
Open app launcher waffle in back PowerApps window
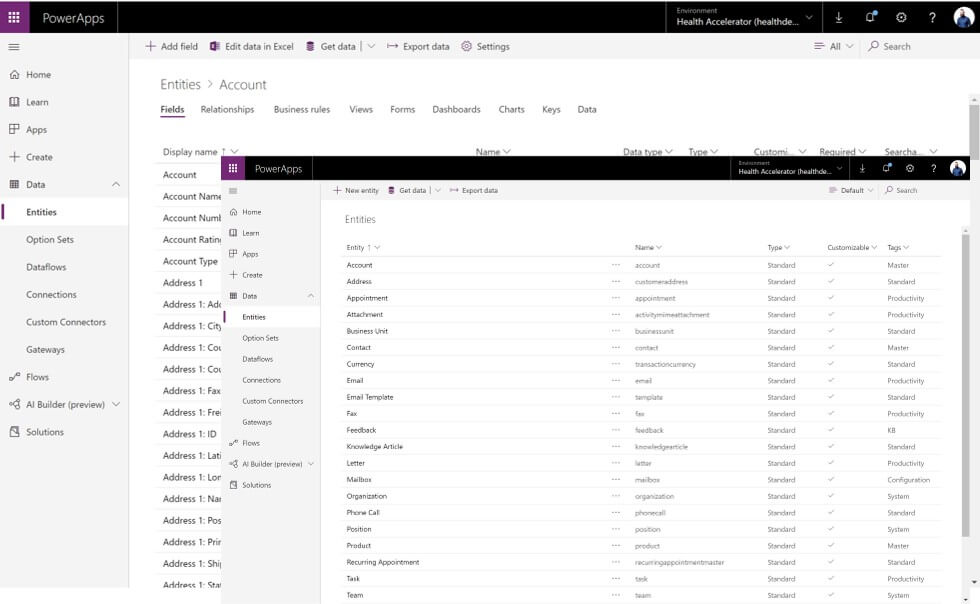[14, 18]
